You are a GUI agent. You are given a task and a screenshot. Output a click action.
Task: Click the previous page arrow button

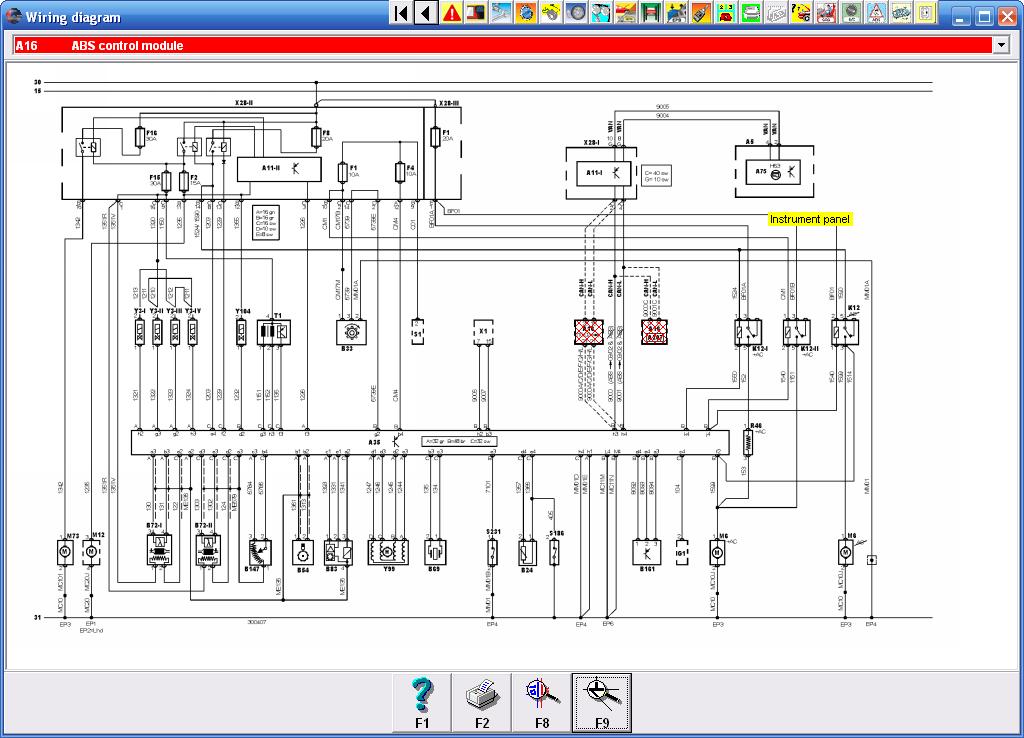[x=425, y=13]
